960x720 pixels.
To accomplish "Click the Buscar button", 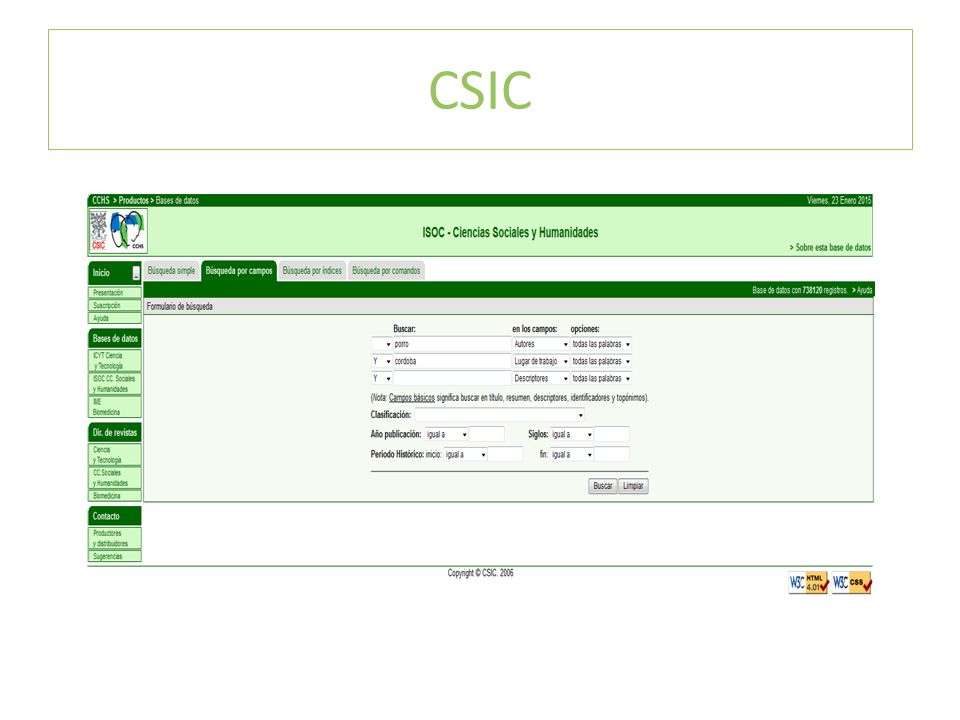I will coord(602,486).
